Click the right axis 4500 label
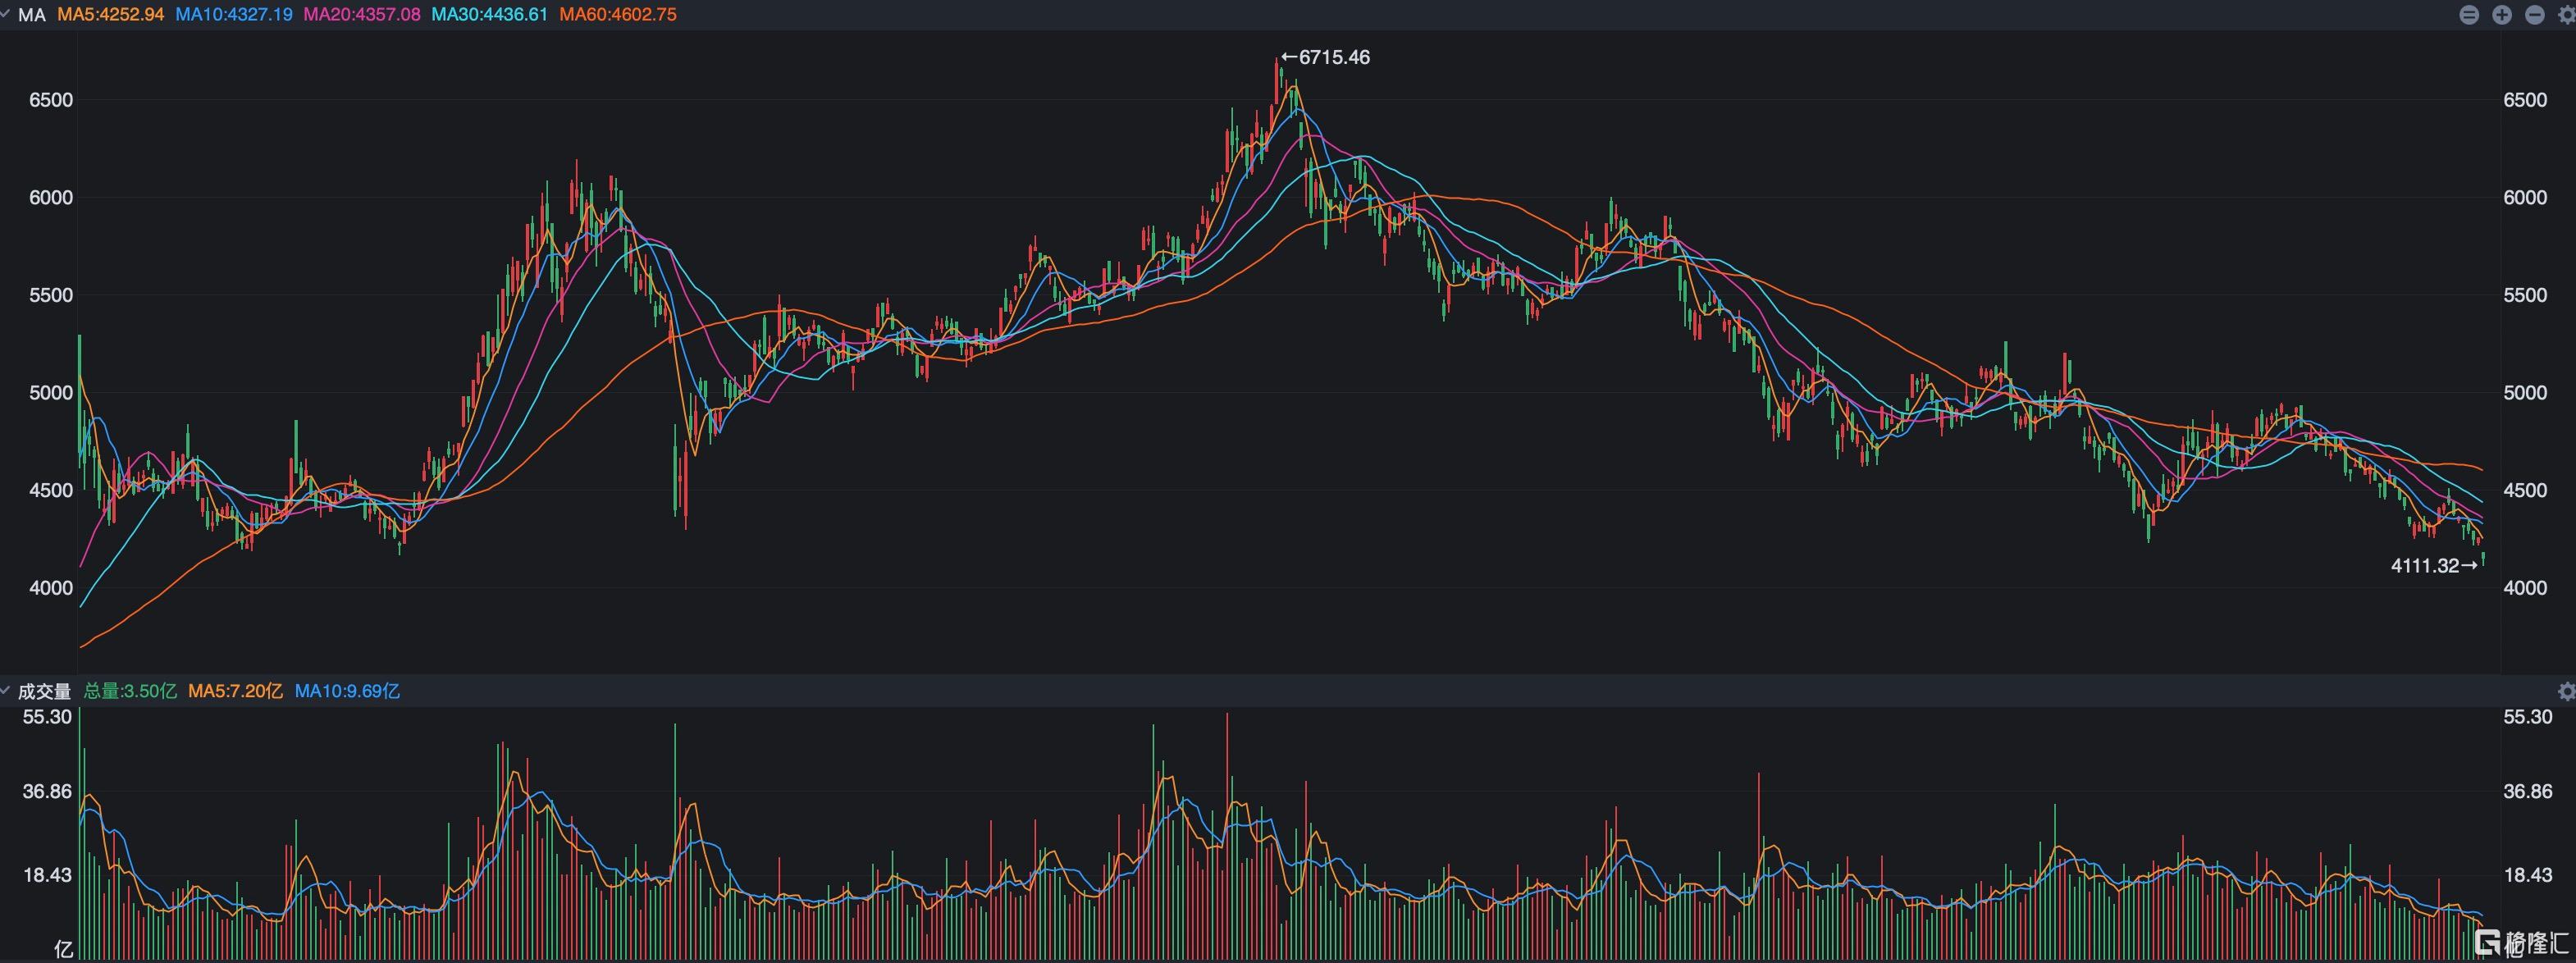This screenshot has height=963, width=2576. pos(2525,490)
